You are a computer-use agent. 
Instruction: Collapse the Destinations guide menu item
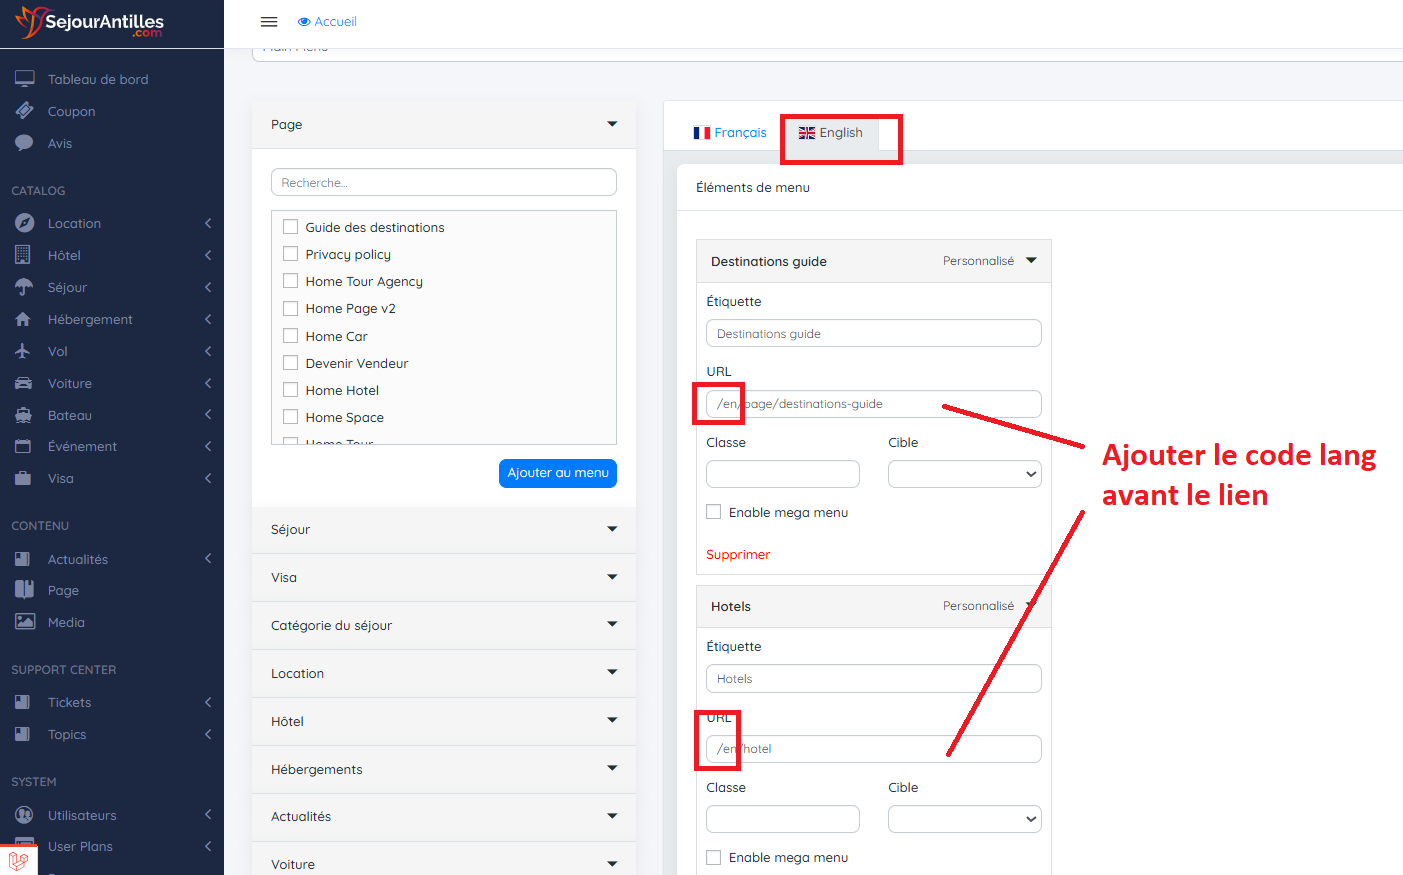pos(1031,261)
